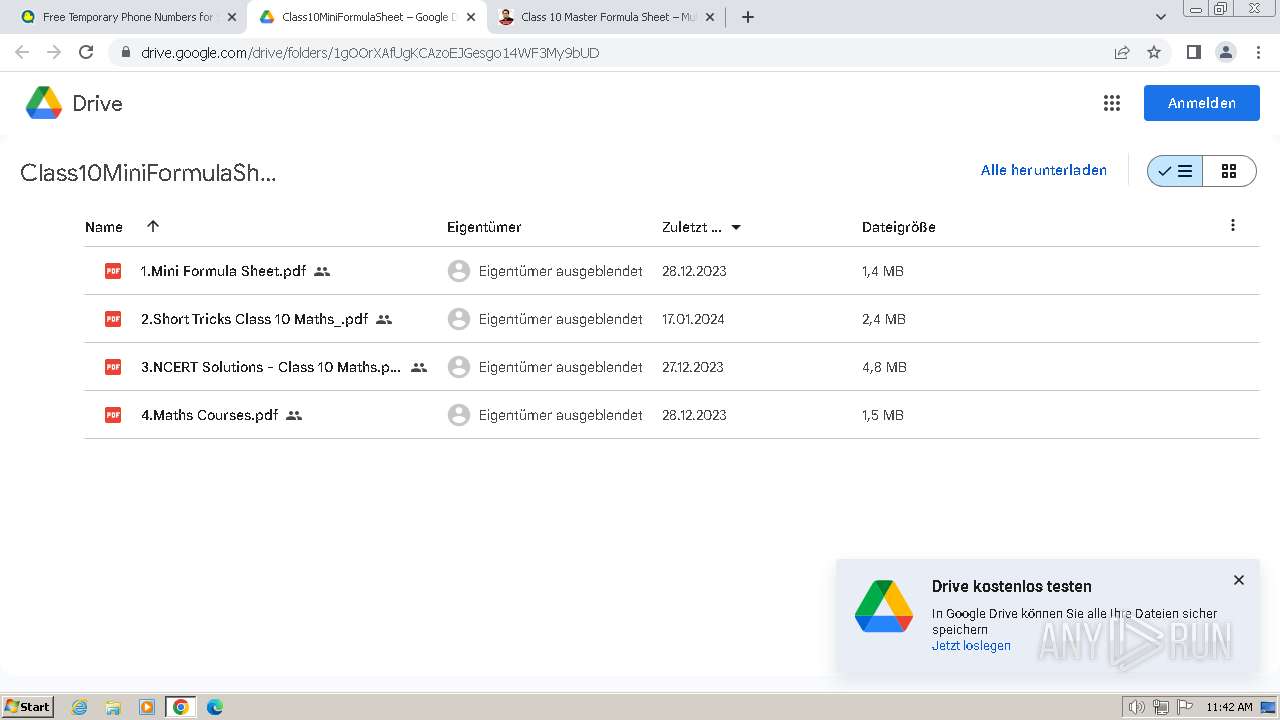
Task: Switch to list layout view
Action: (1175, 171)
